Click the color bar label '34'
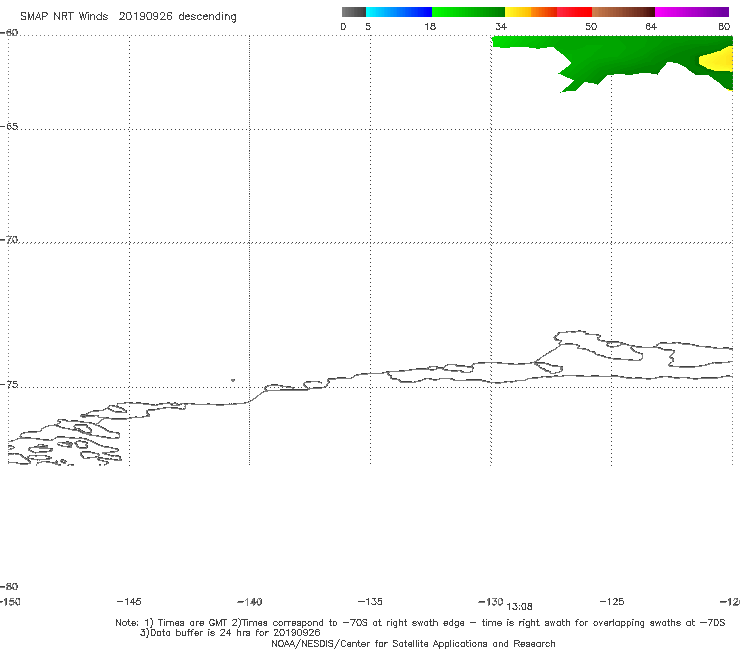740x650 pixels. click(x=501, y=26)
